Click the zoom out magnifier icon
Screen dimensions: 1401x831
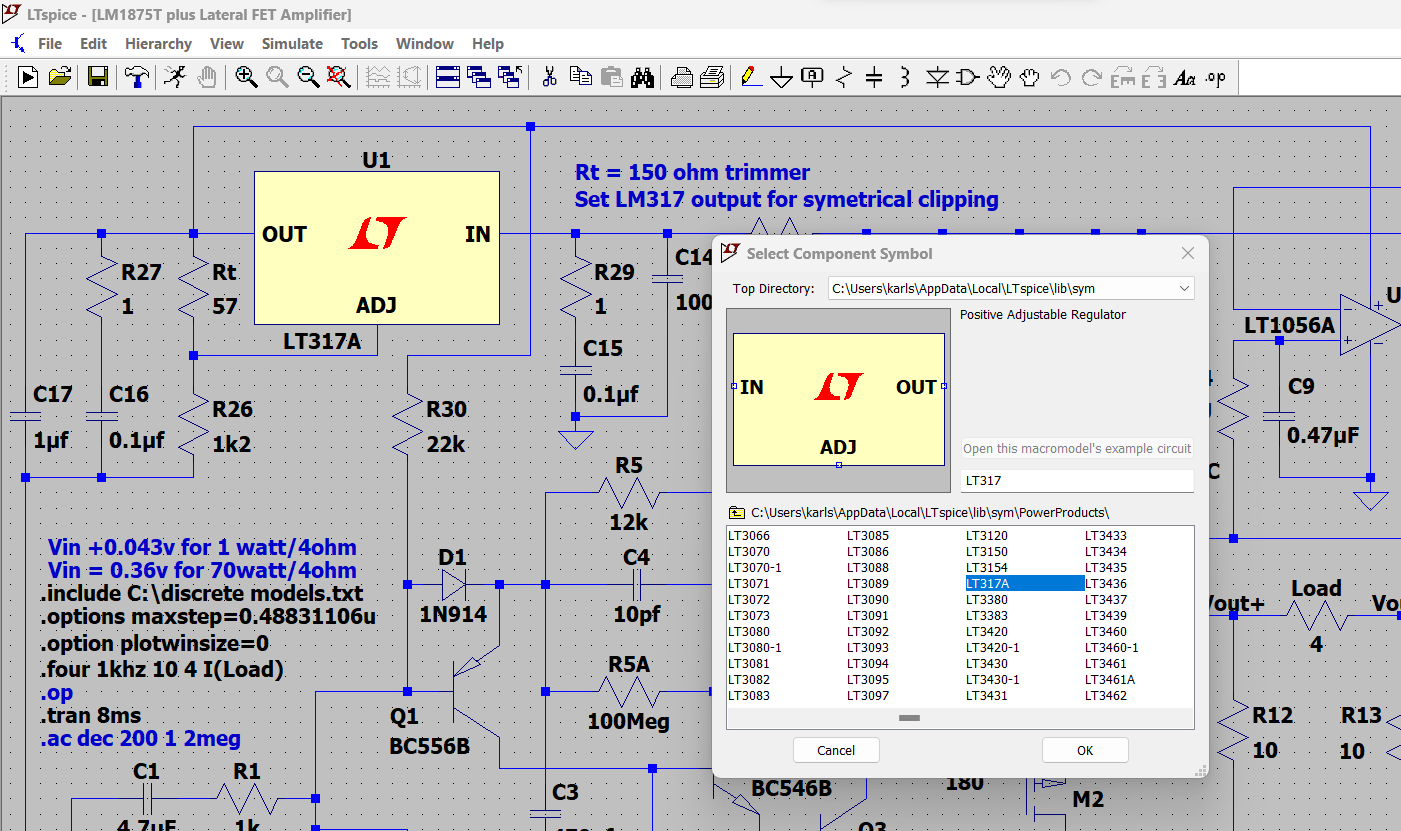click(x=308, y=76)
